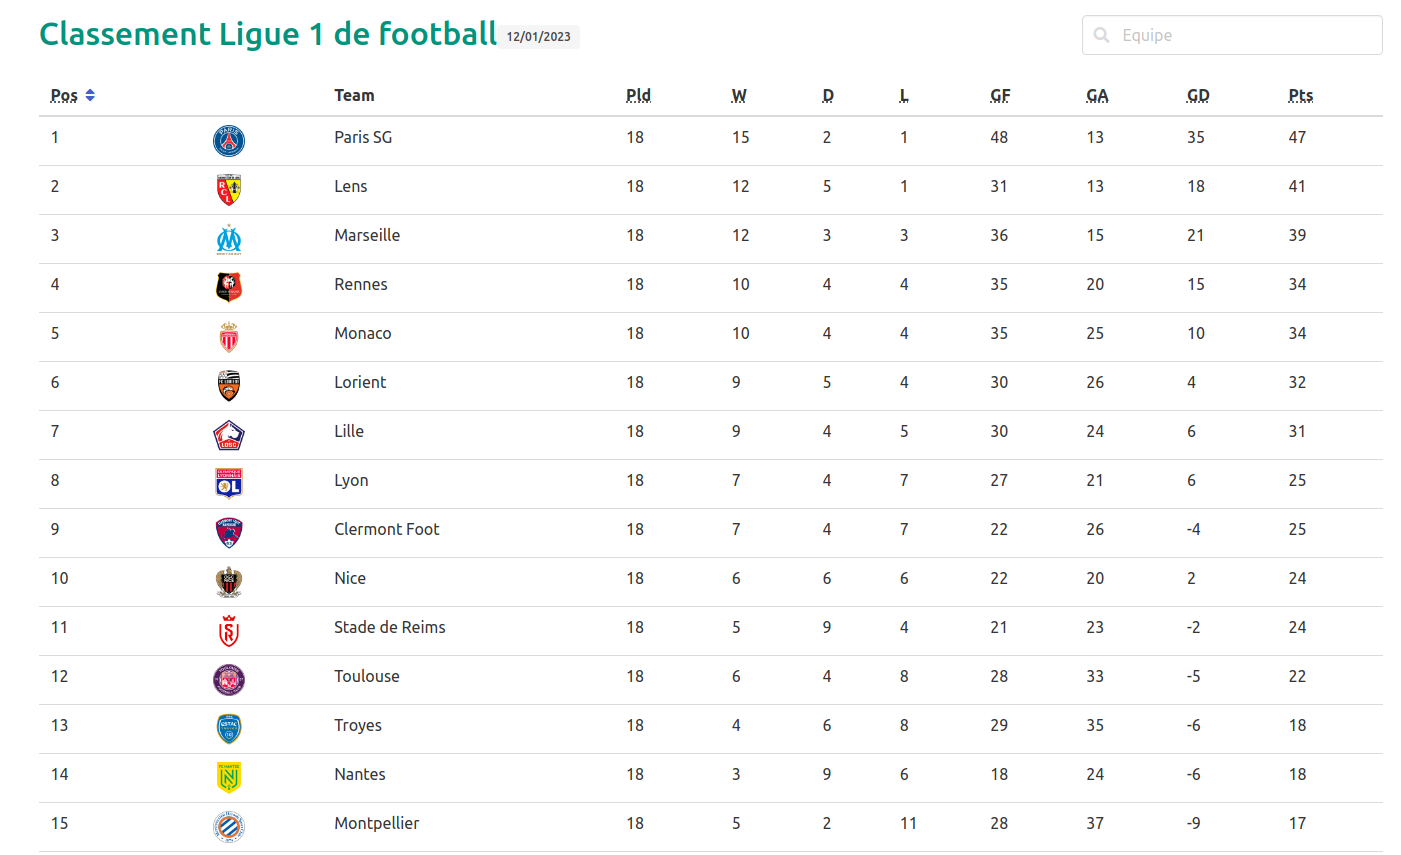Click the Pld column header

[x=638, y=95]
